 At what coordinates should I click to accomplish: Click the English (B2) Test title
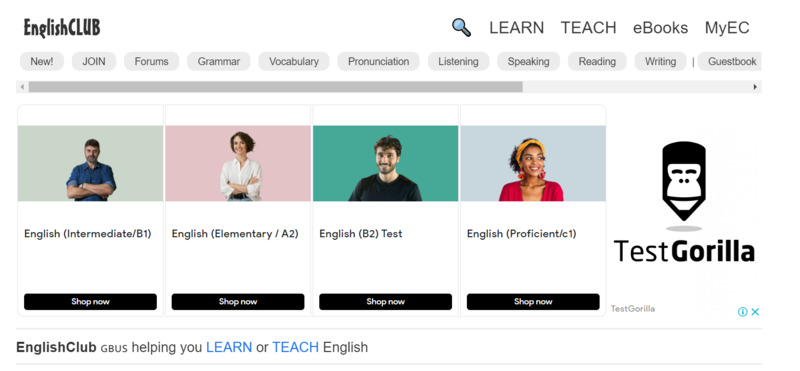361,234
